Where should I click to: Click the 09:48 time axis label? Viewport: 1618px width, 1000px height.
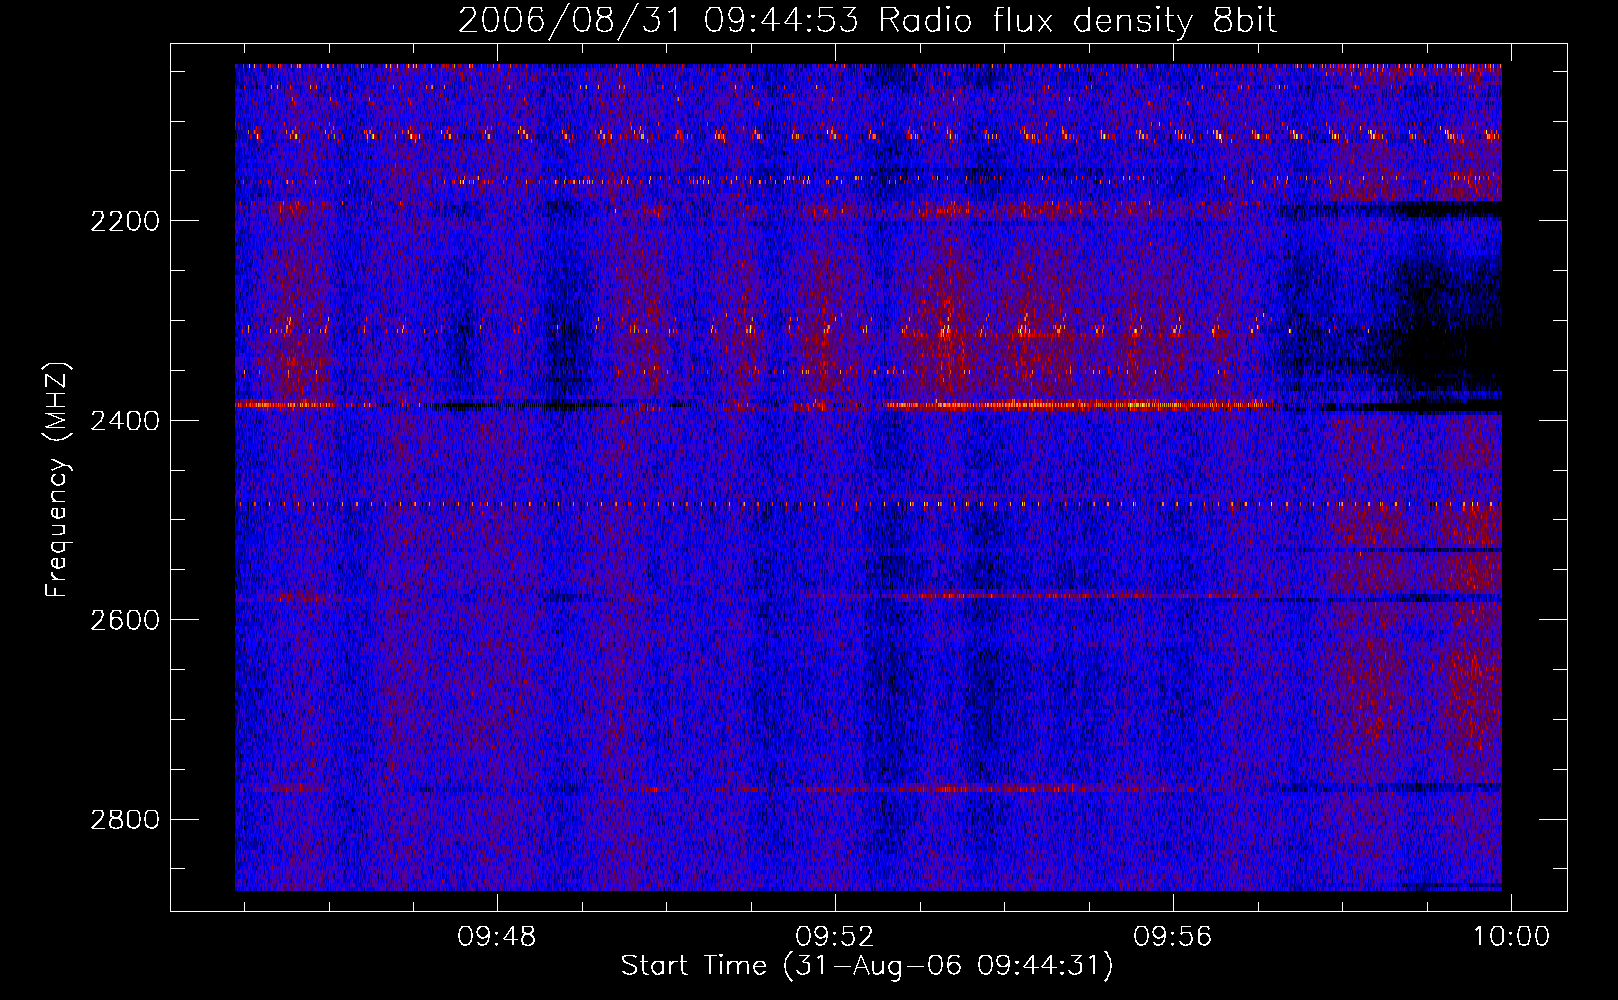[497, 937]
